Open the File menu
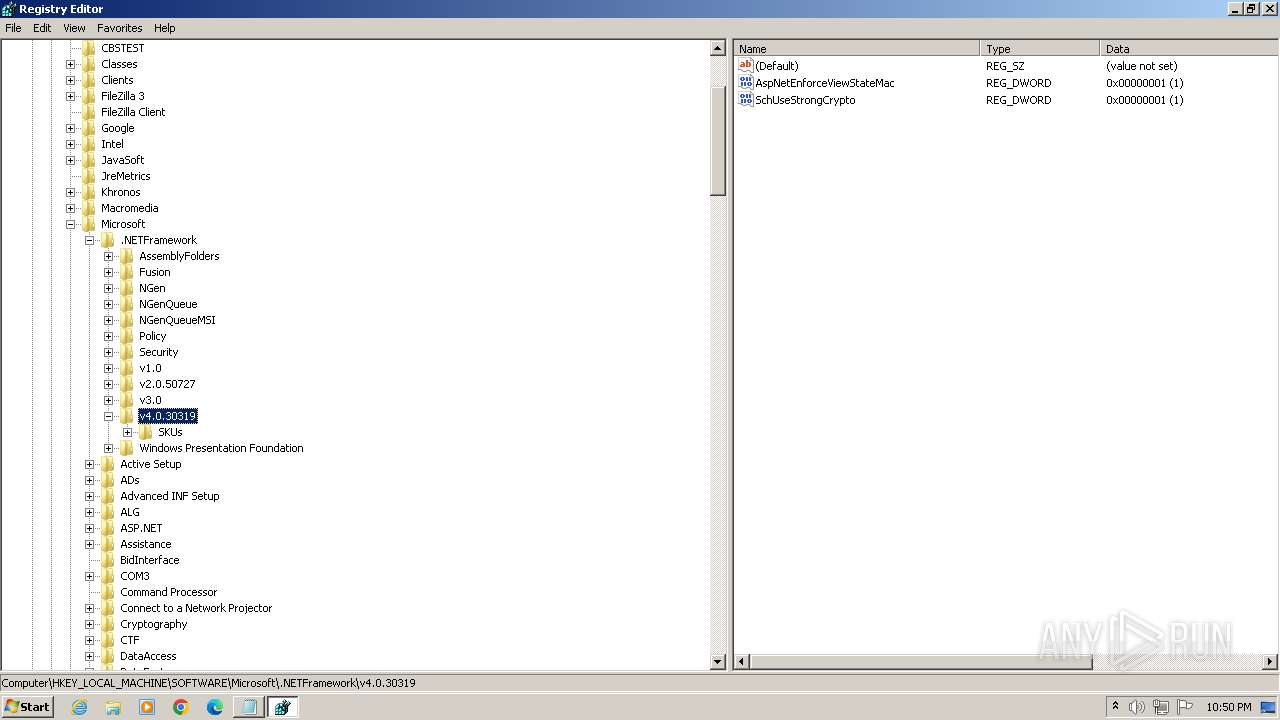Viewport: 1280px width, 720px height. [x=13, y=28]
